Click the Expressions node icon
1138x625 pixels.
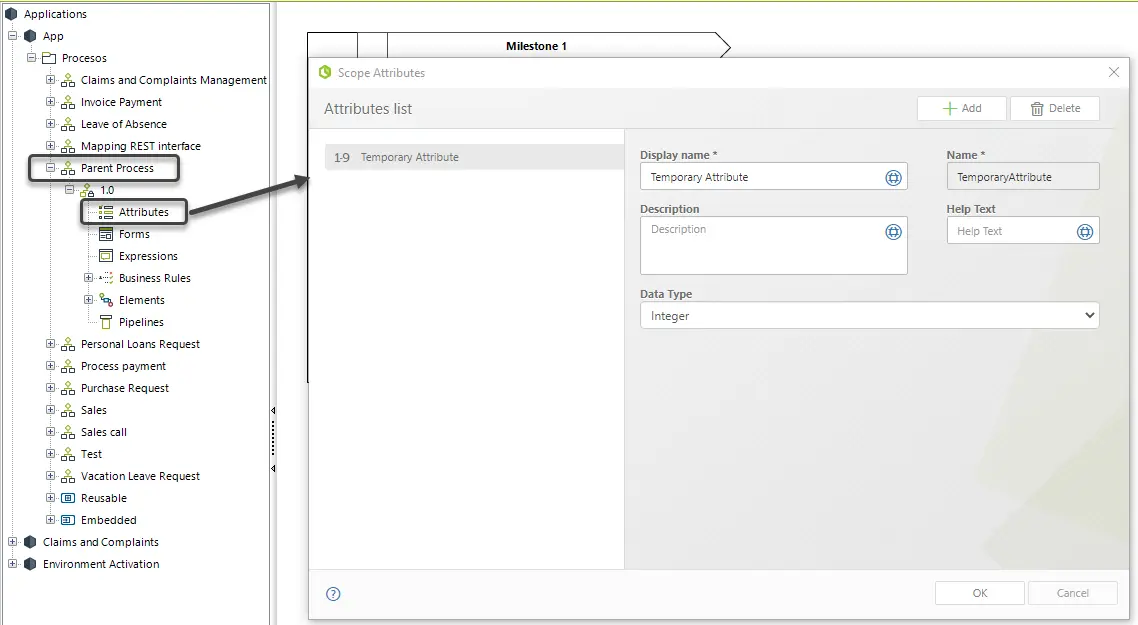[106, 256]
